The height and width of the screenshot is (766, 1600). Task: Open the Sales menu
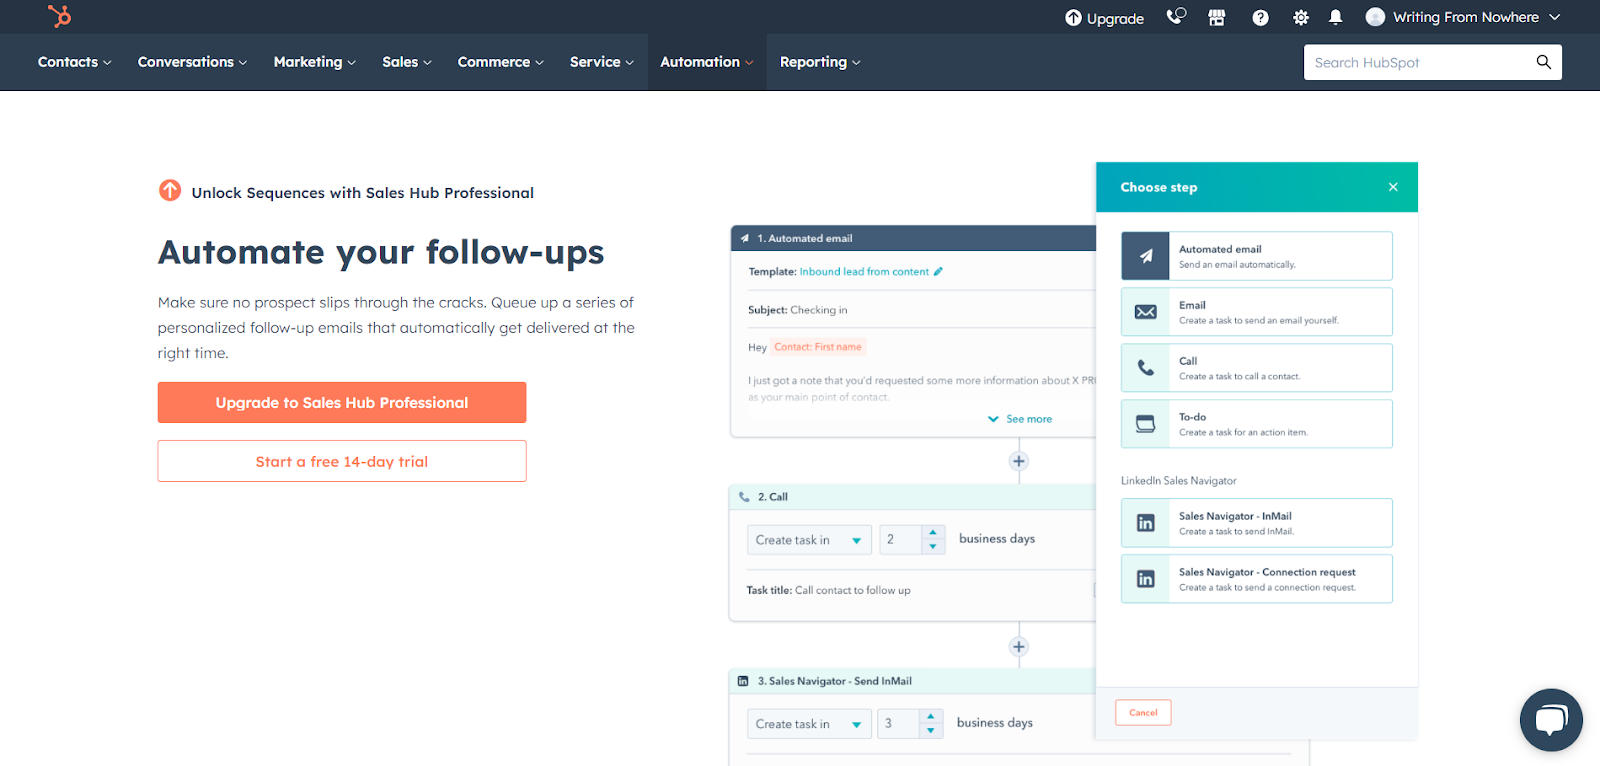(x=407, y=62)
